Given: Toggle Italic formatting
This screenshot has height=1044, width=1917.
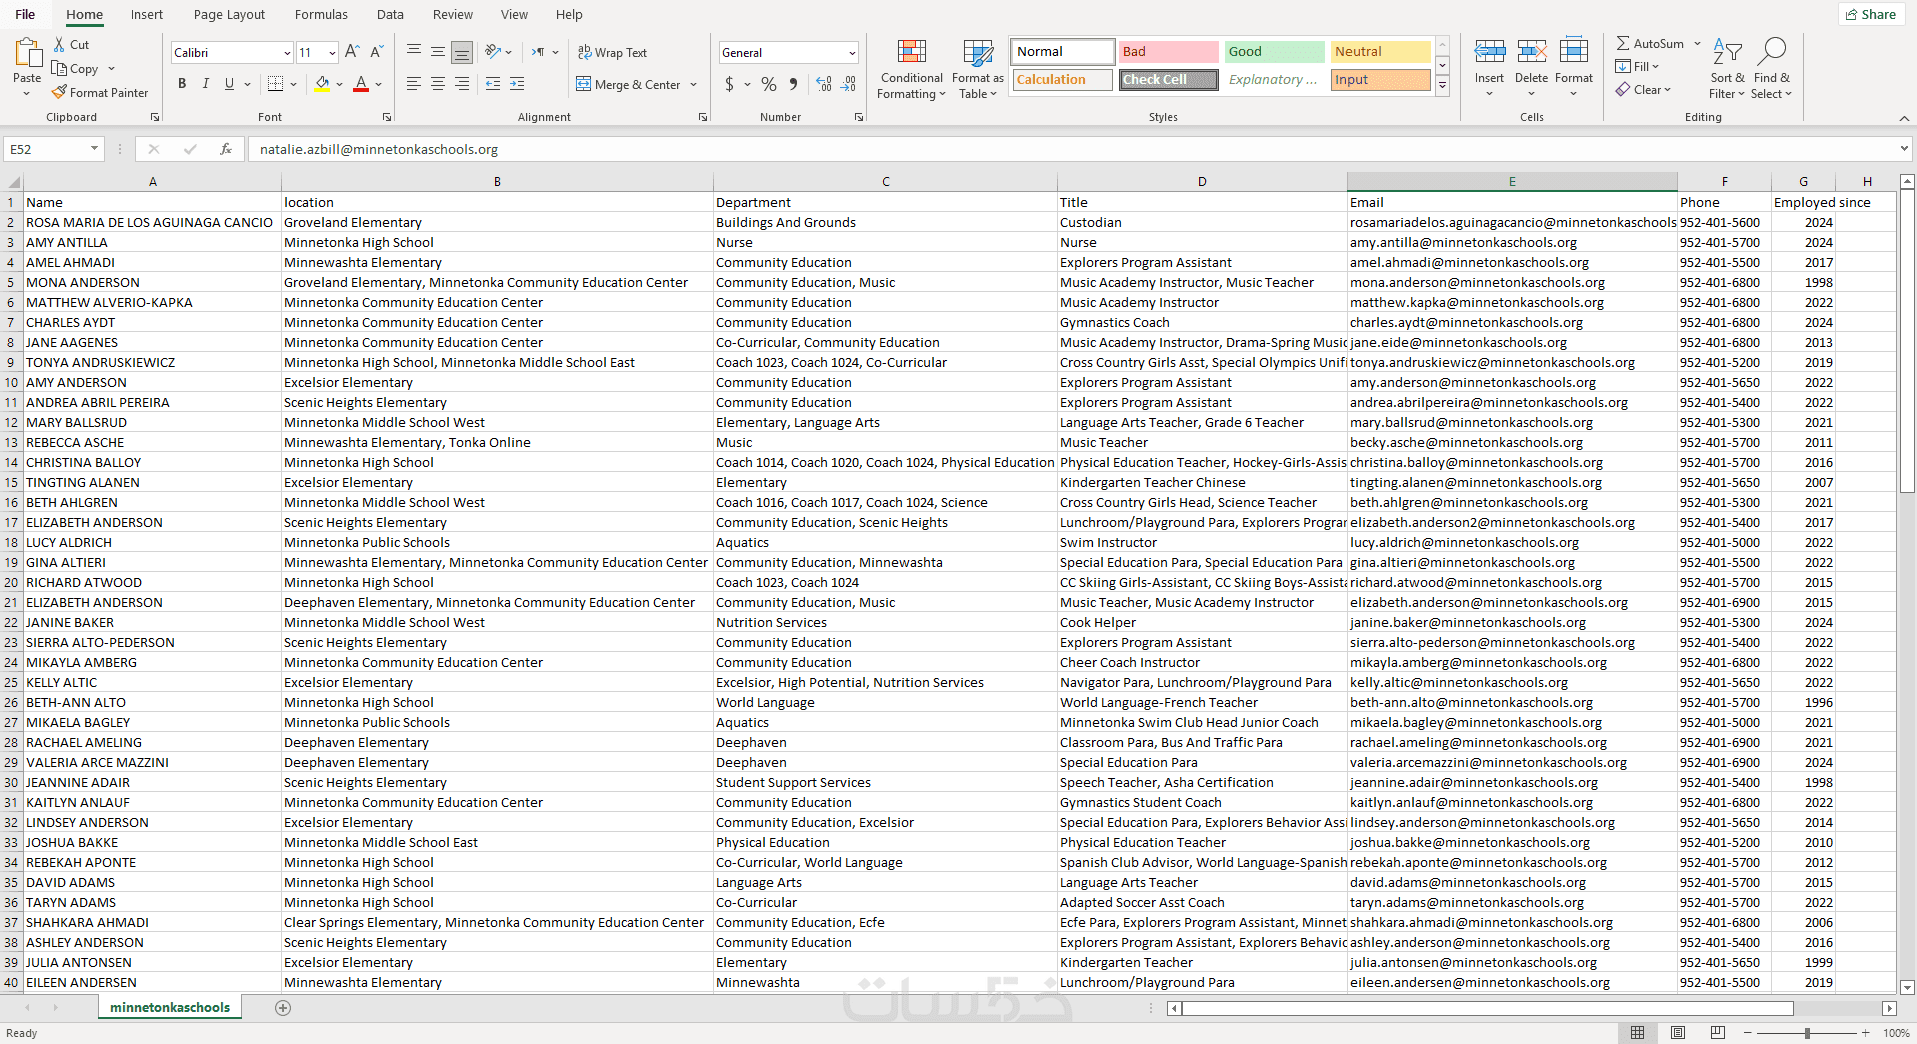Looking at the screenshot, I should pos(206,84).
